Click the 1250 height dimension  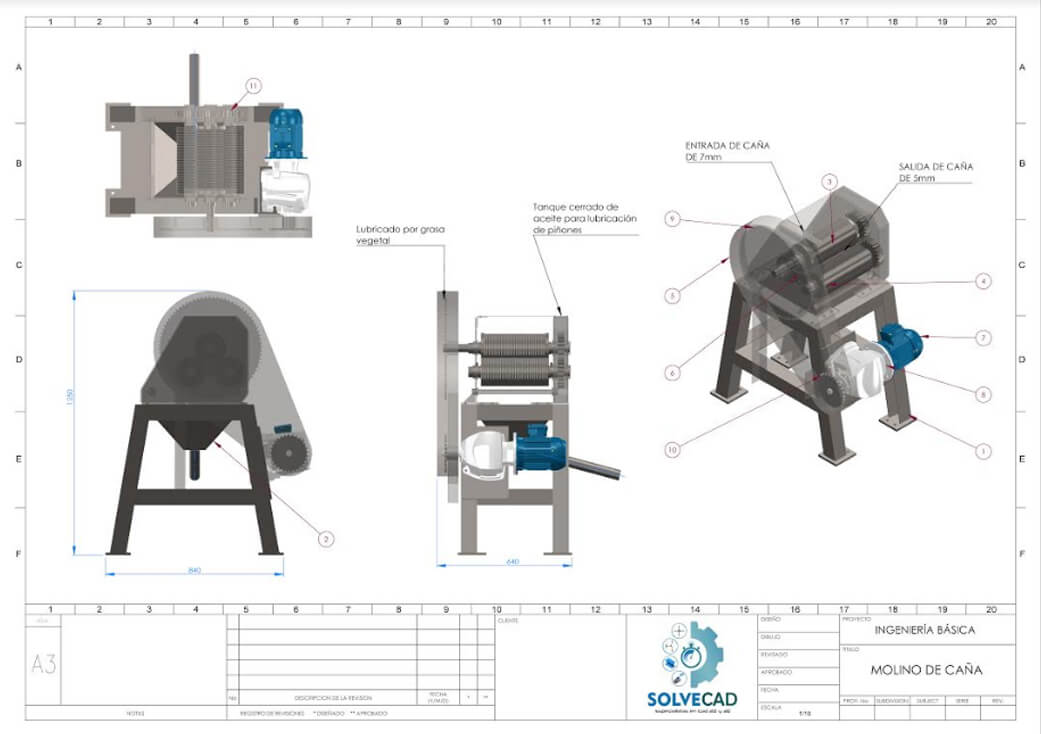(x=70, y=397)
